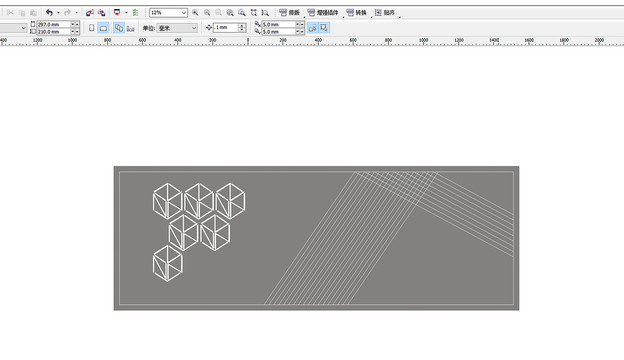The height and width of the screenshot is (360, 624).
Task: Click the diagonal parallel lines group
Action: point(350,239)
